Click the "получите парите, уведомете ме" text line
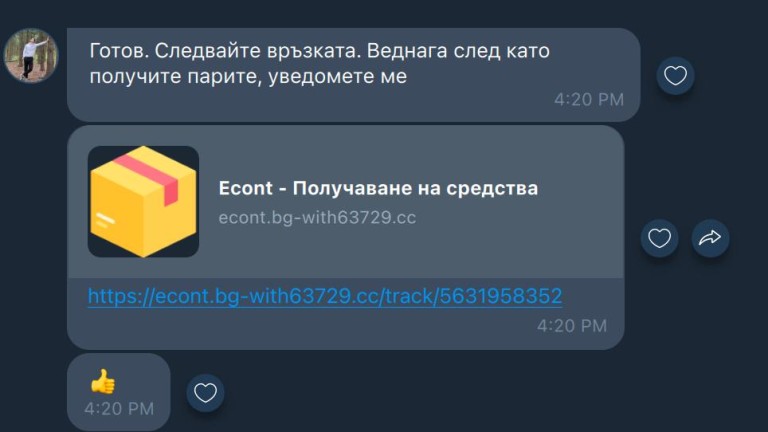Screen dimensions: 768x432 tap(248, 76)
